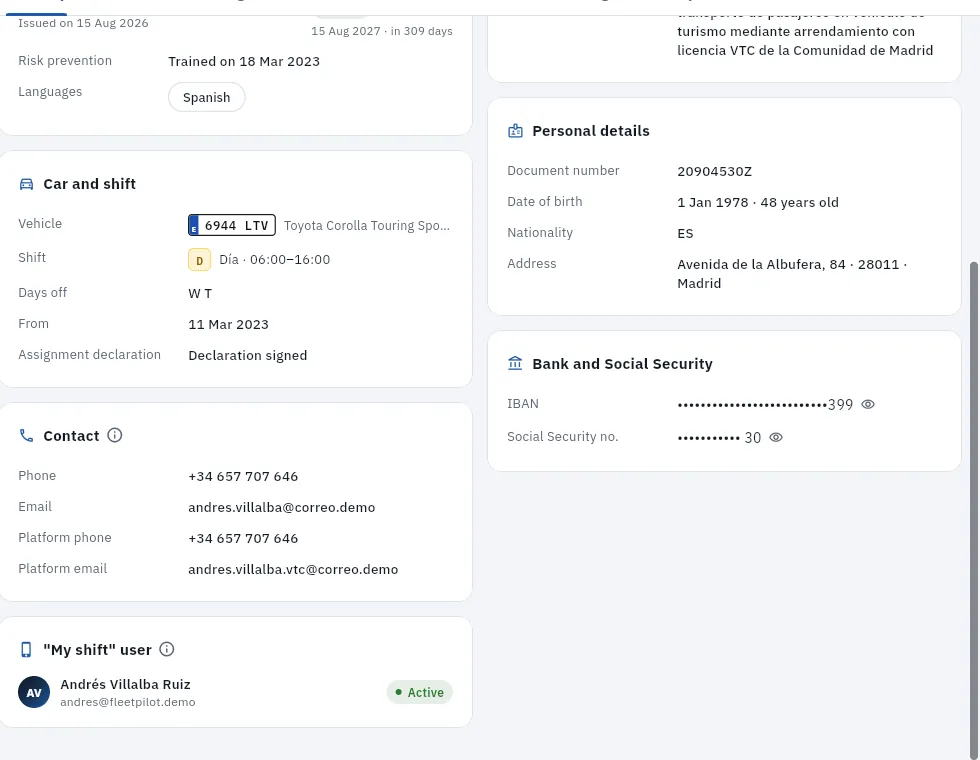Image resolution: width=980 pixels, height=760 pixels.
Task: Click Declaration signed value
Action: pos(248,356)
